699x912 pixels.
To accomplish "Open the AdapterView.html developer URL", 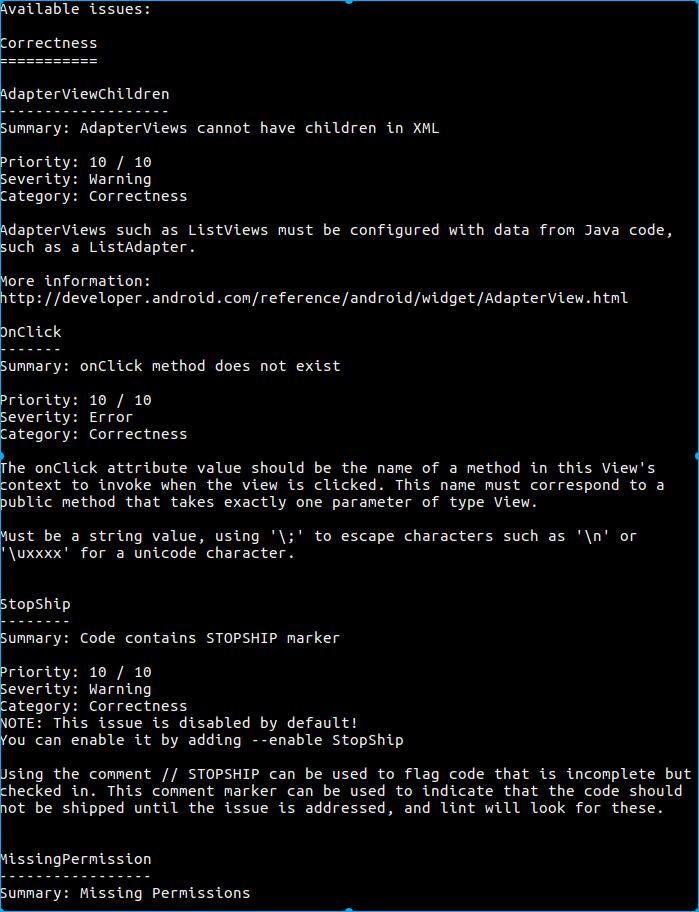I will tap(314, 298).
